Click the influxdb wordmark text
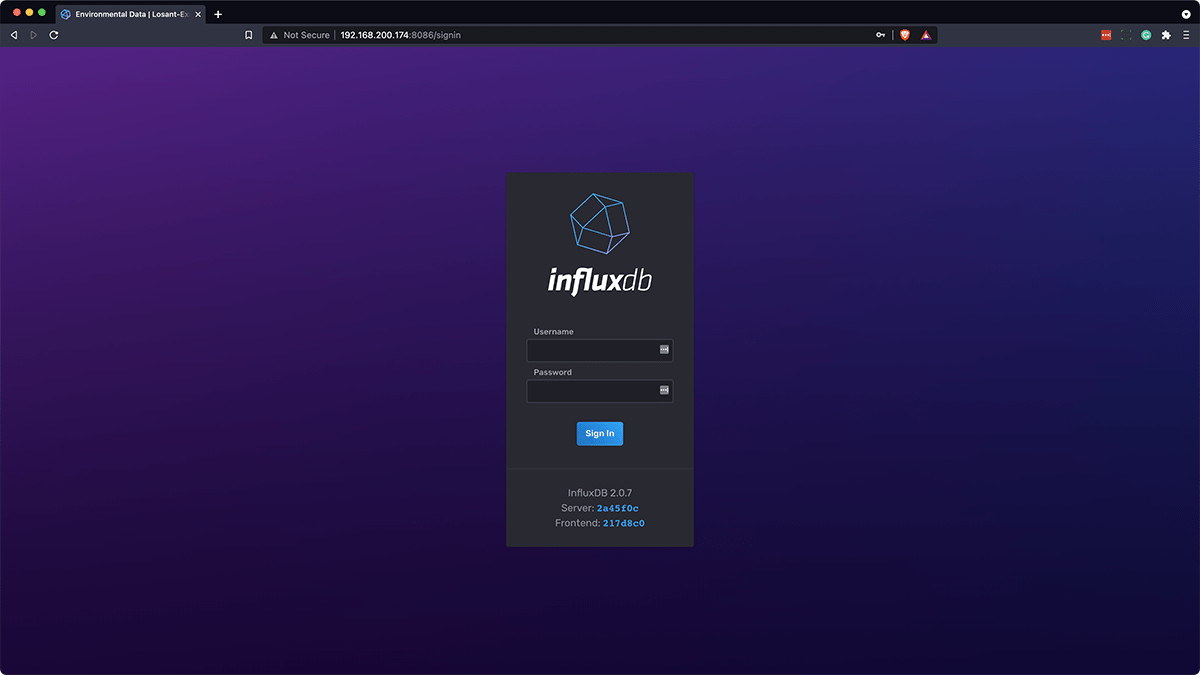The width and height of the screenshot is (1200, 675). point(600,280)
